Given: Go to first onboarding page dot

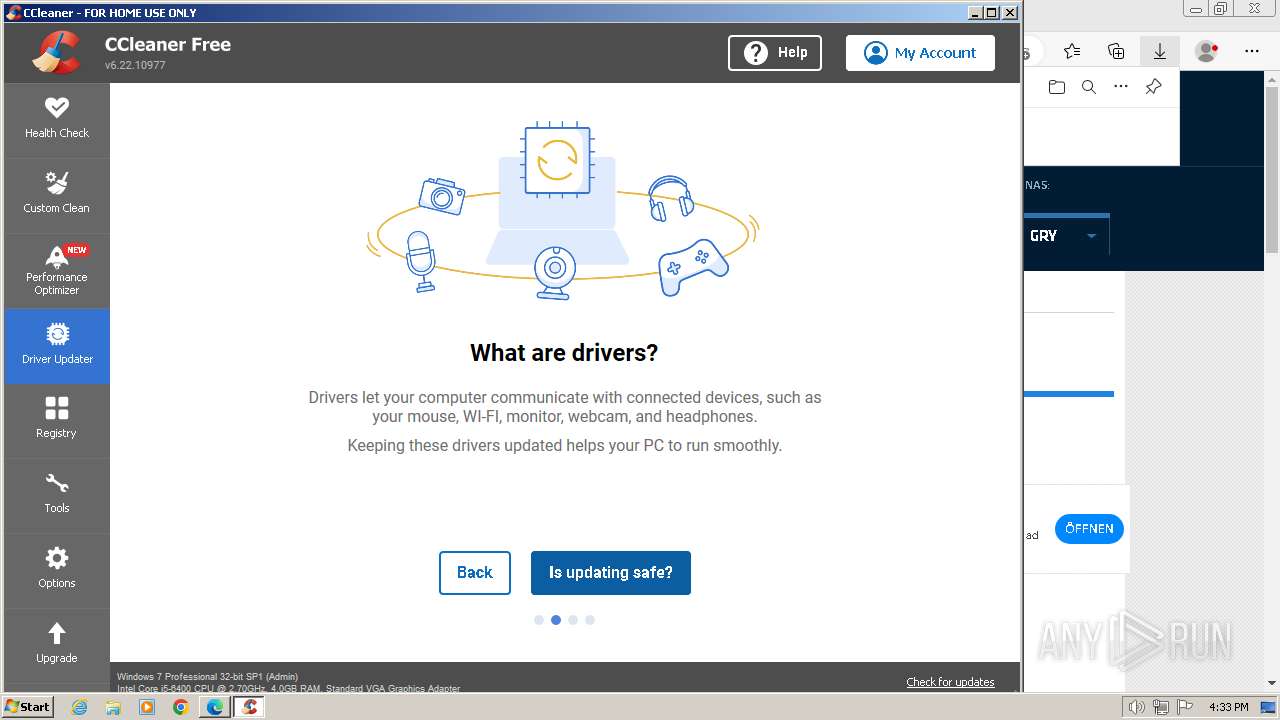Looking at the screenshot, I should [x=539, y=620].
